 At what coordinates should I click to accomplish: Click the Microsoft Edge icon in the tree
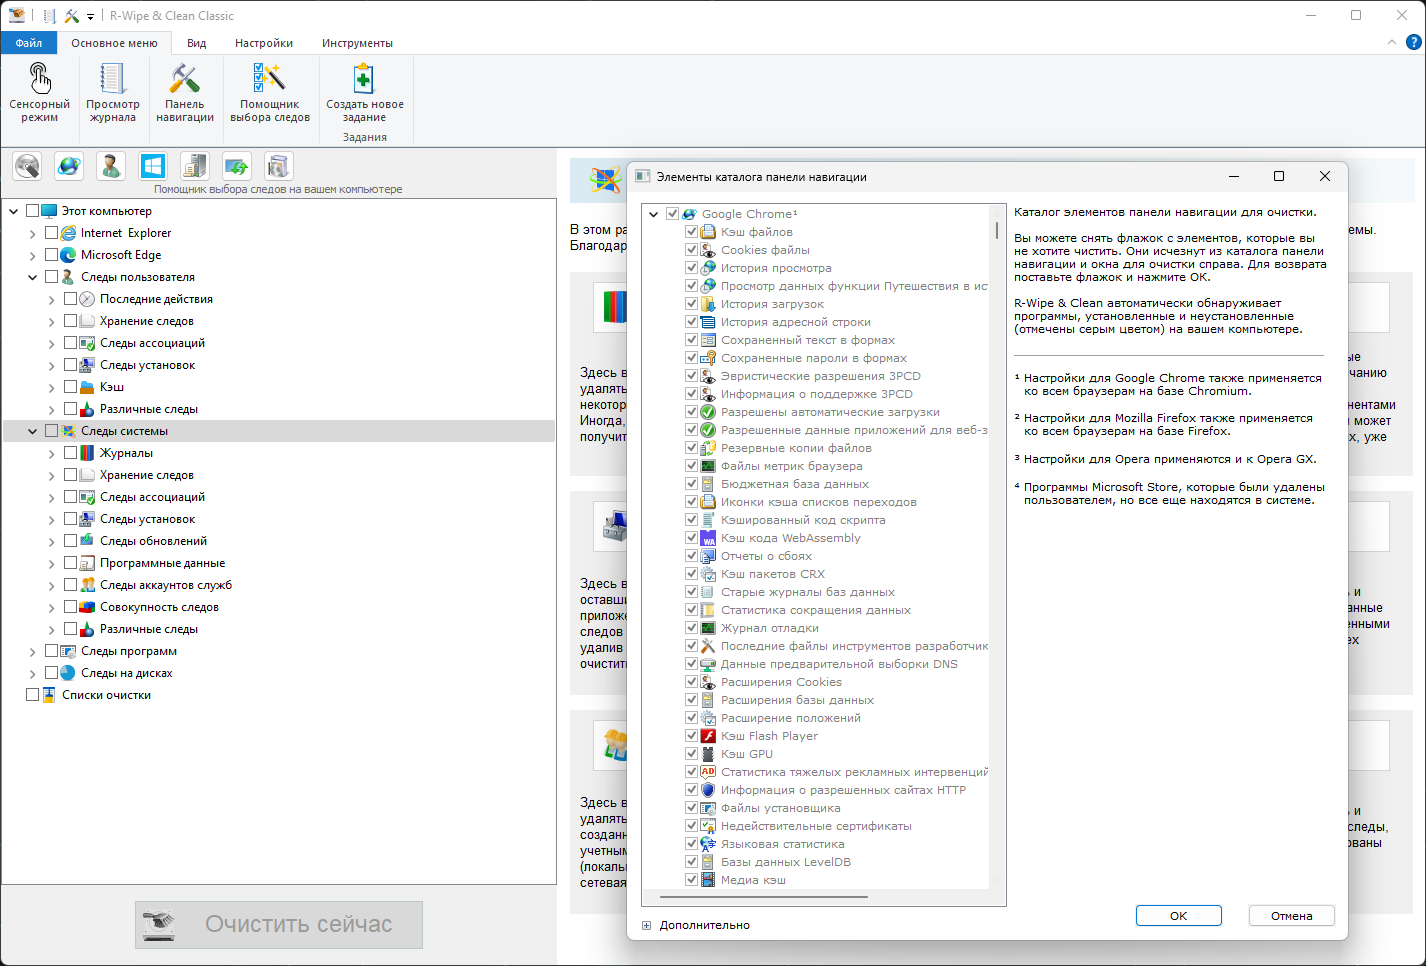click(x=68, y=255)
